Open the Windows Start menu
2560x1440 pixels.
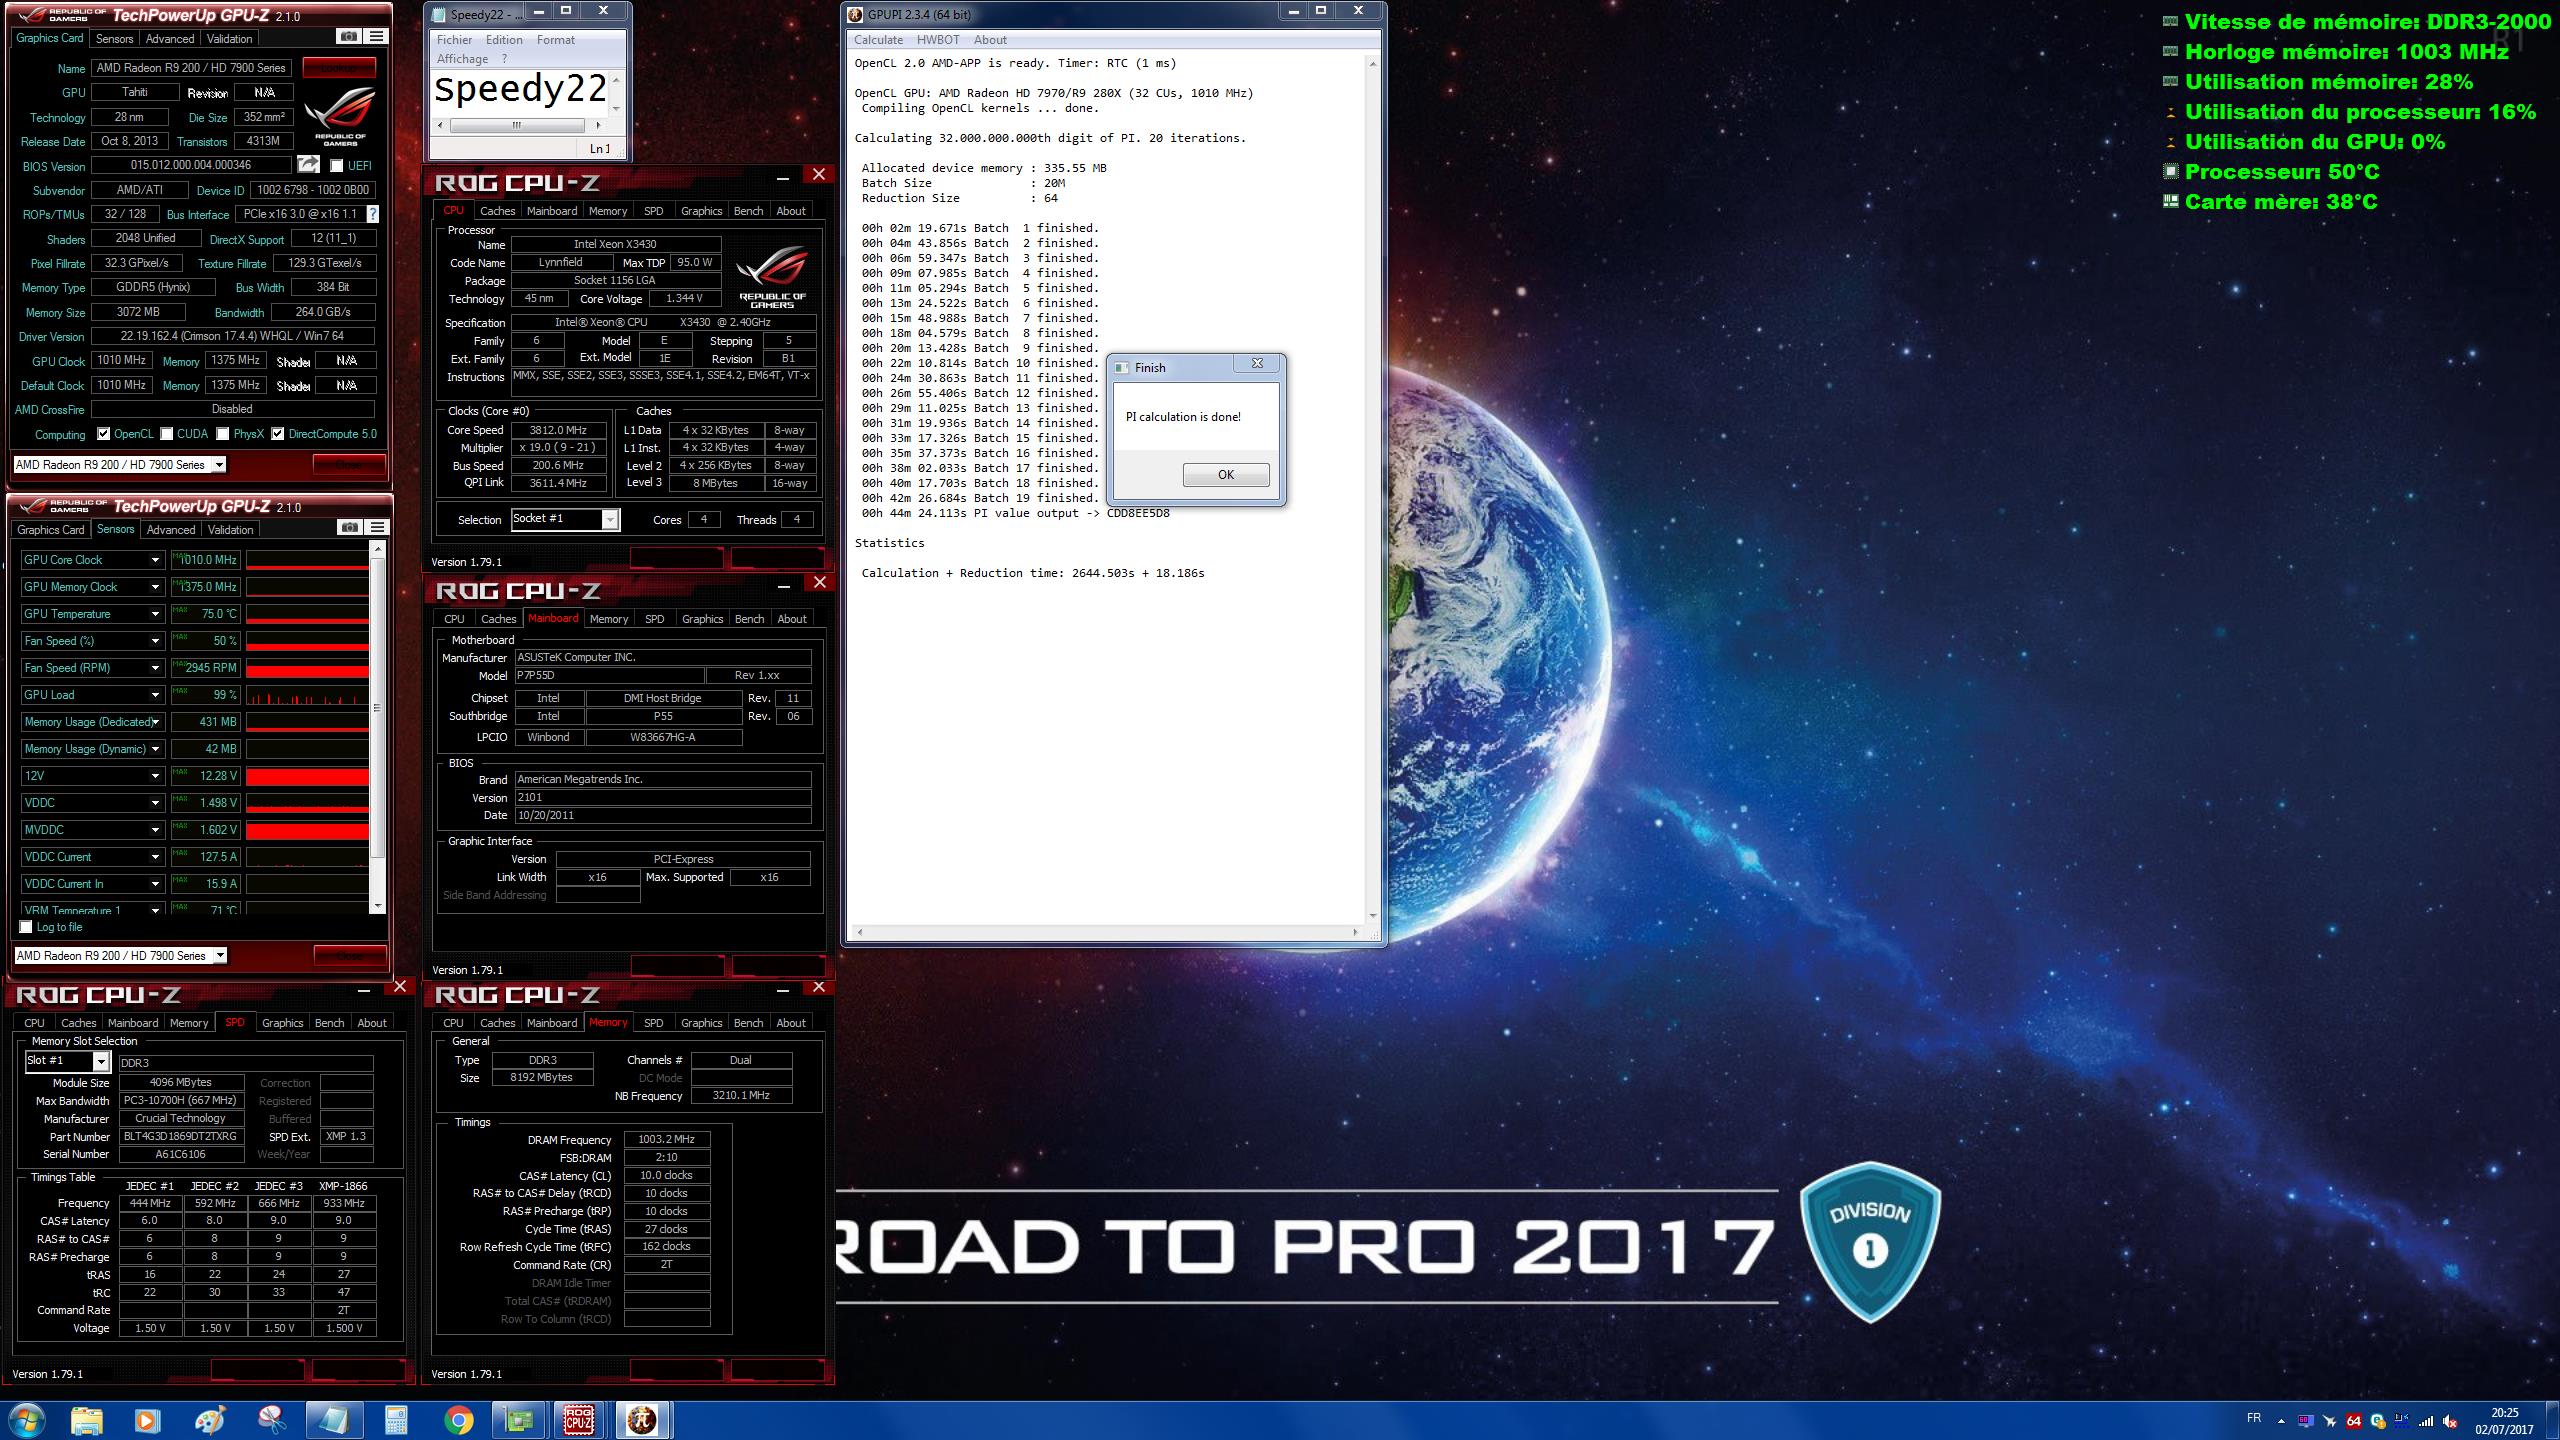pos(25,1420)
